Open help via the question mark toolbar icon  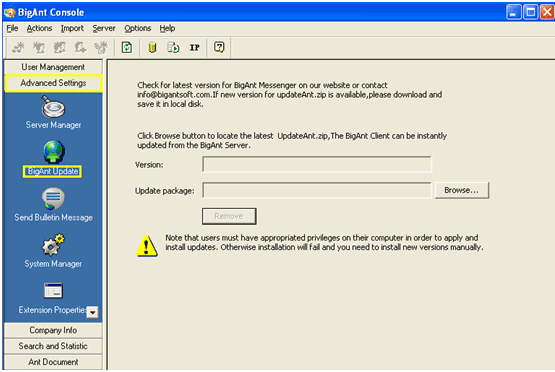point(219,47)
